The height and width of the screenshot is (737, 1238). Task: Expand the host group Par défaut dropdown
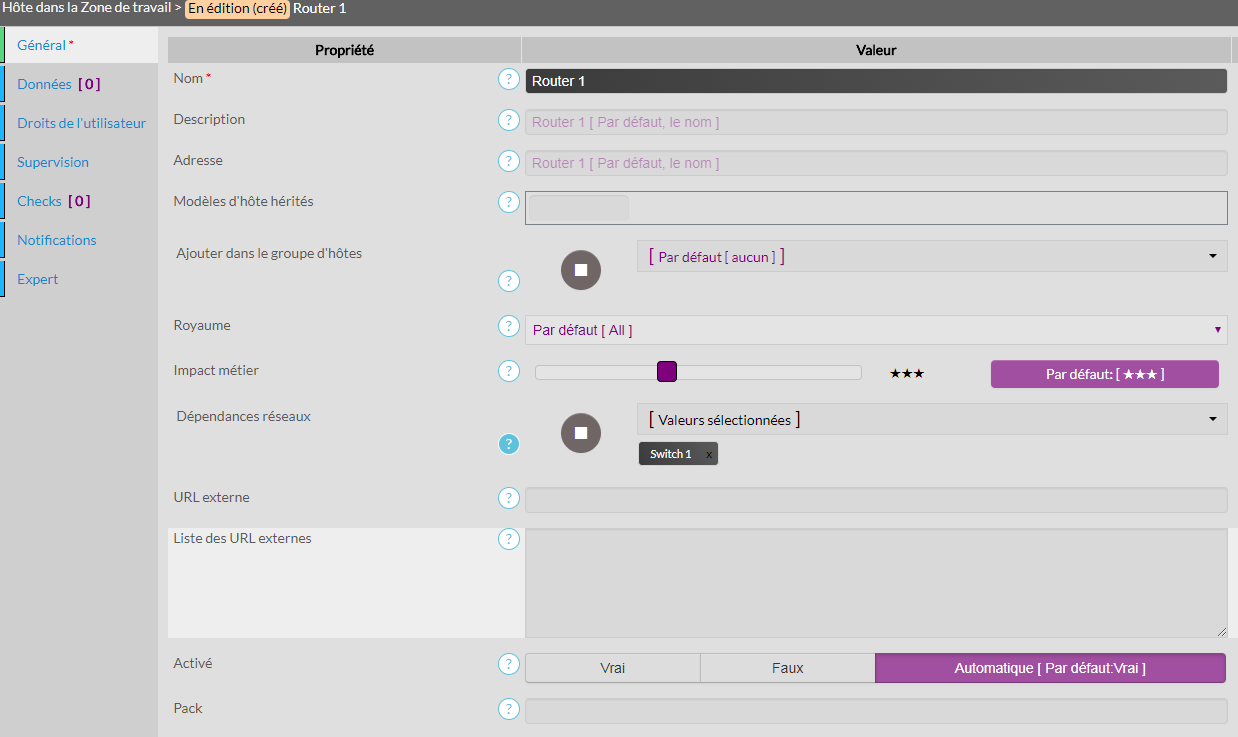[931, 256]
